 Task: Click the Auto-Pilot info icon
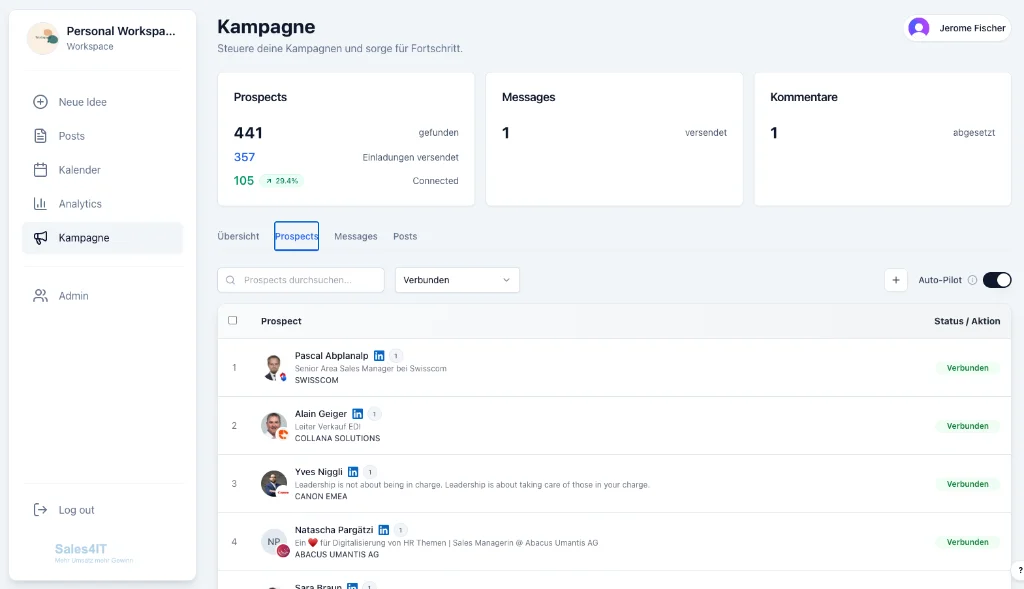(972, 280)
